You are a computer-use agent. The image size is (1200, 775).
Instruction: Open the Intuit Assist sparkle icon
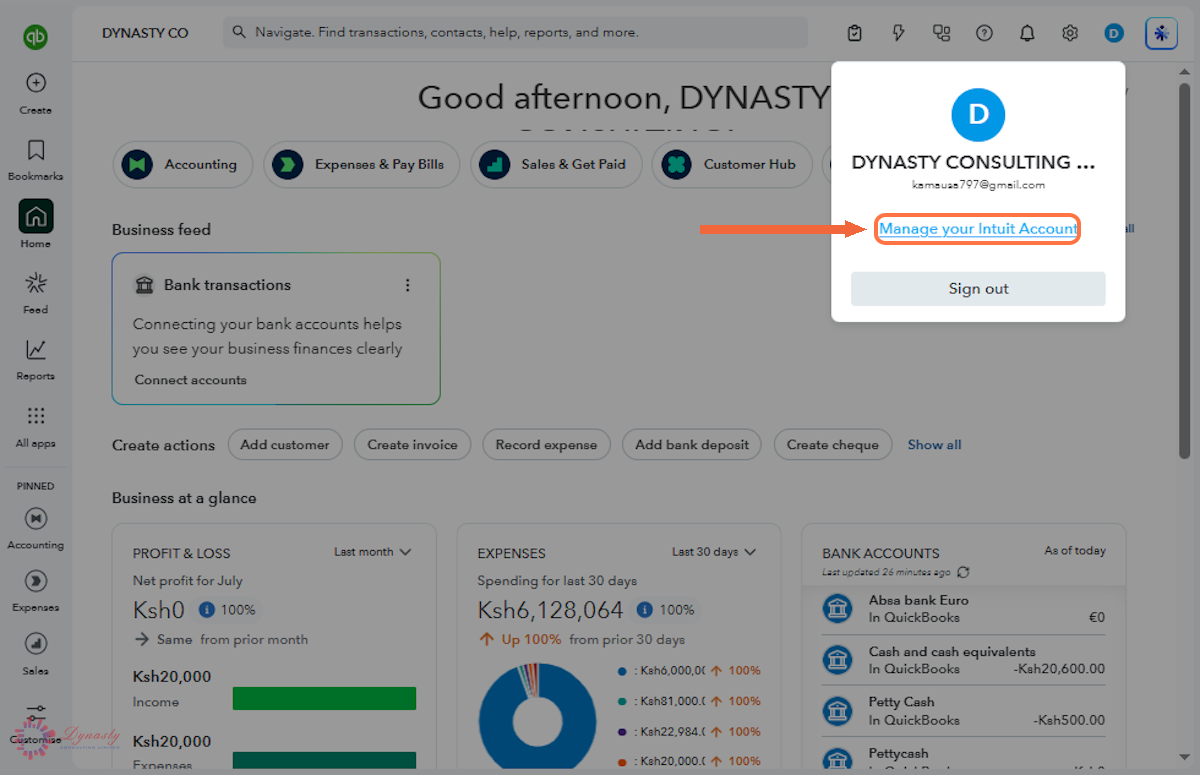[1161, 33]
